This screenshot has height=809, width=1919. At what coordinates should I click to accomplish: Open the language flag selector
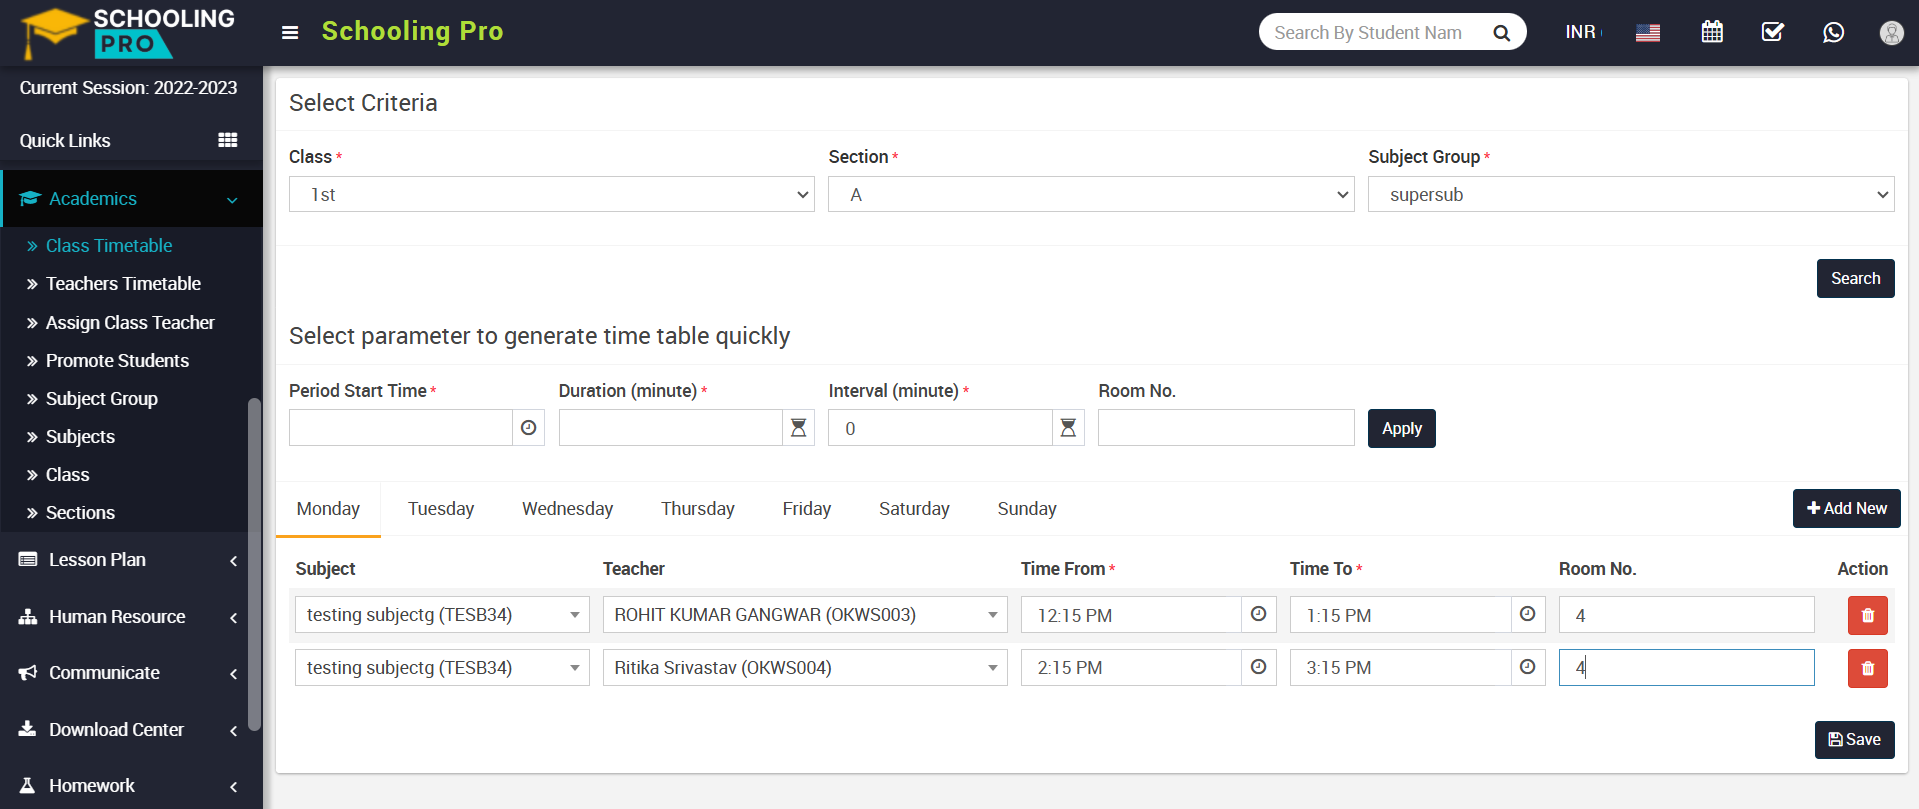tap(1648, 33)
